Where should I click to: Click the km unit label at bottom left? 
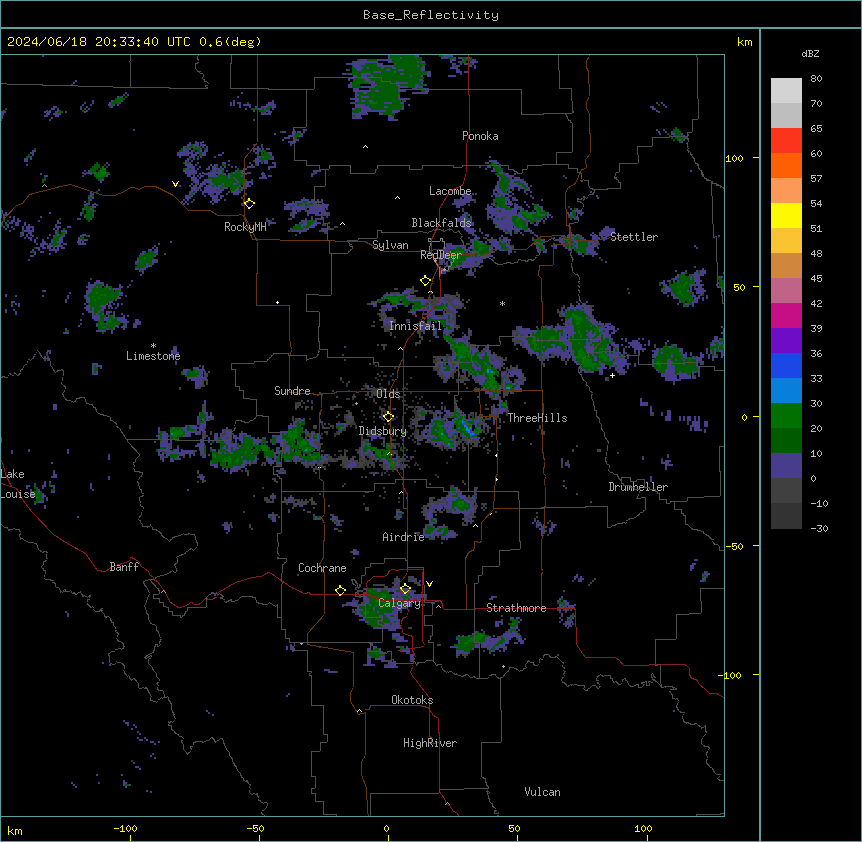coord(15,831)
